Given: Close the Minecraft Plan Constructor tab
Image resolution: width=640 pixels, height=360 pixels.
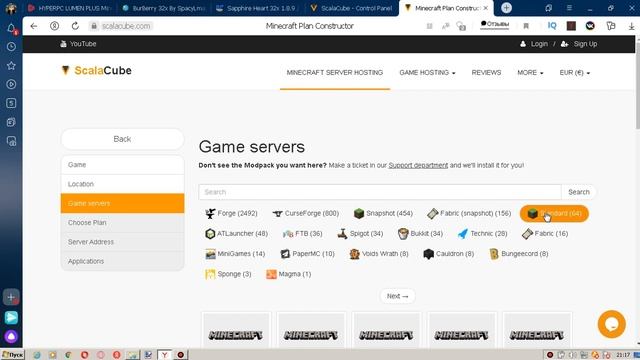Looking at the screenshot, I should click(x=486, y=8).
